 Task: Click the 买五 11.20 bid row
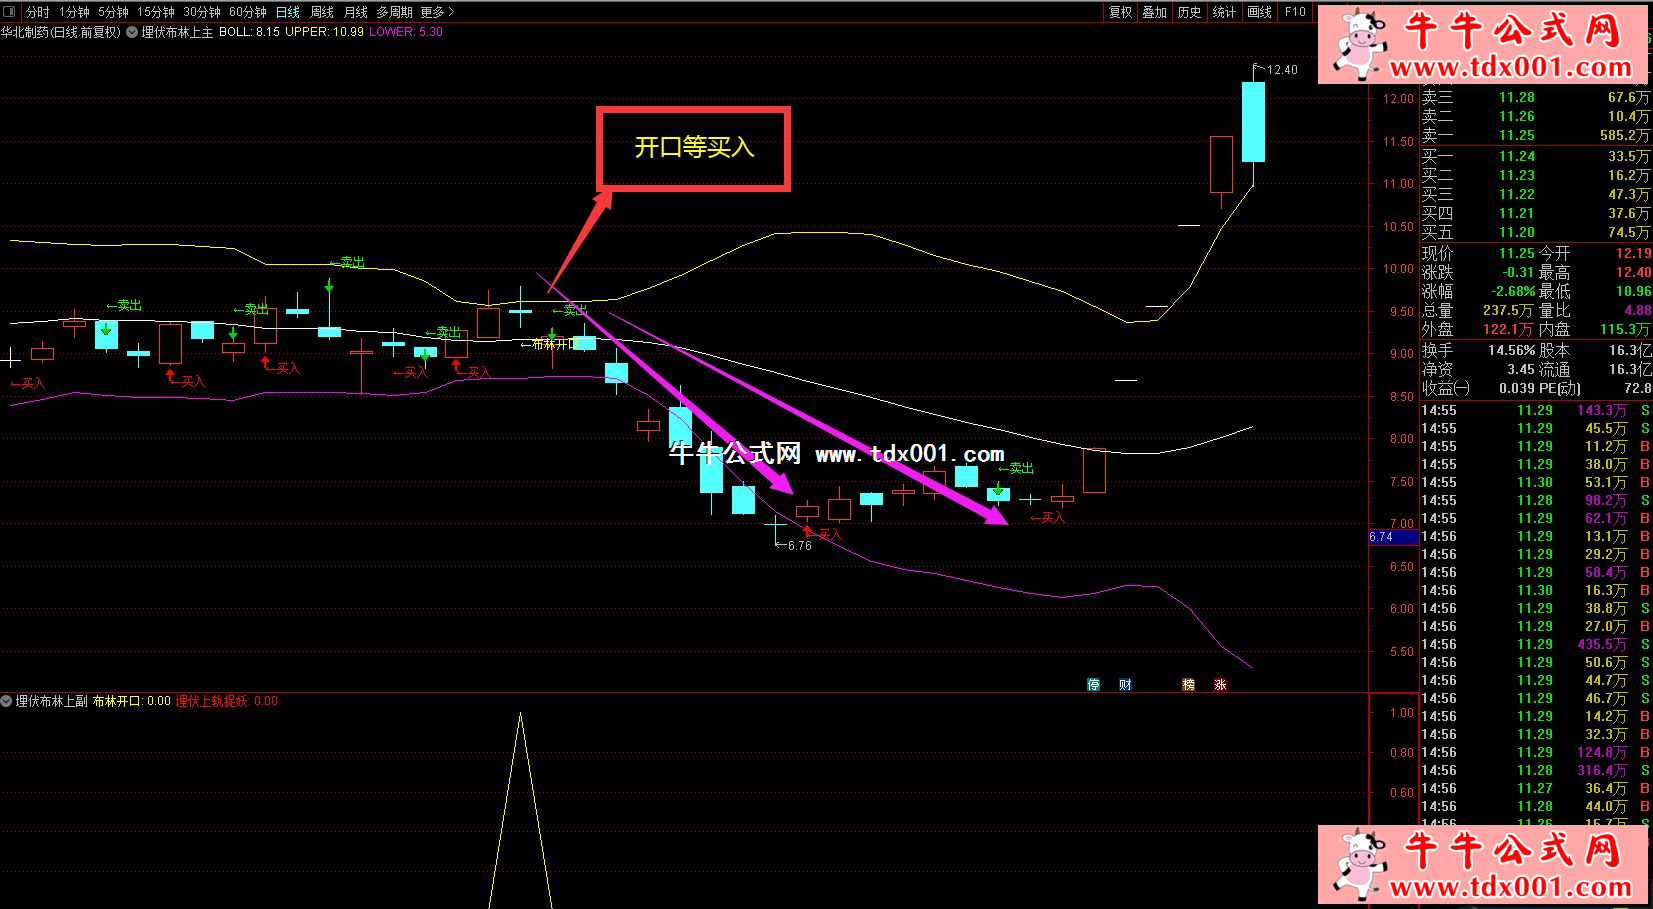(1535, 232)
